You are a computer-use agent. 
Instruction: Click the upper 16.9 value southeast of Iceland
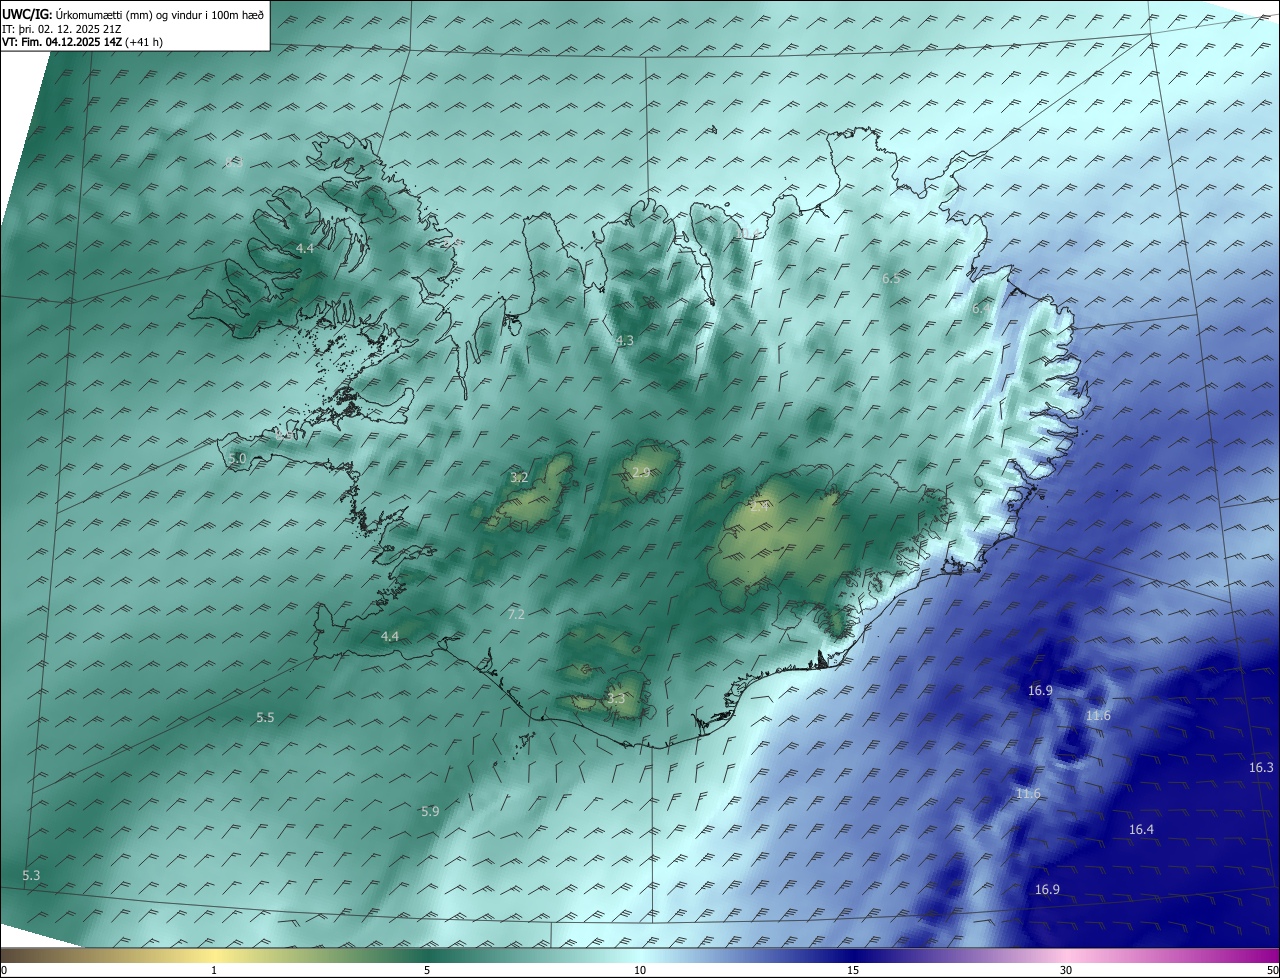coord(1040,691)
